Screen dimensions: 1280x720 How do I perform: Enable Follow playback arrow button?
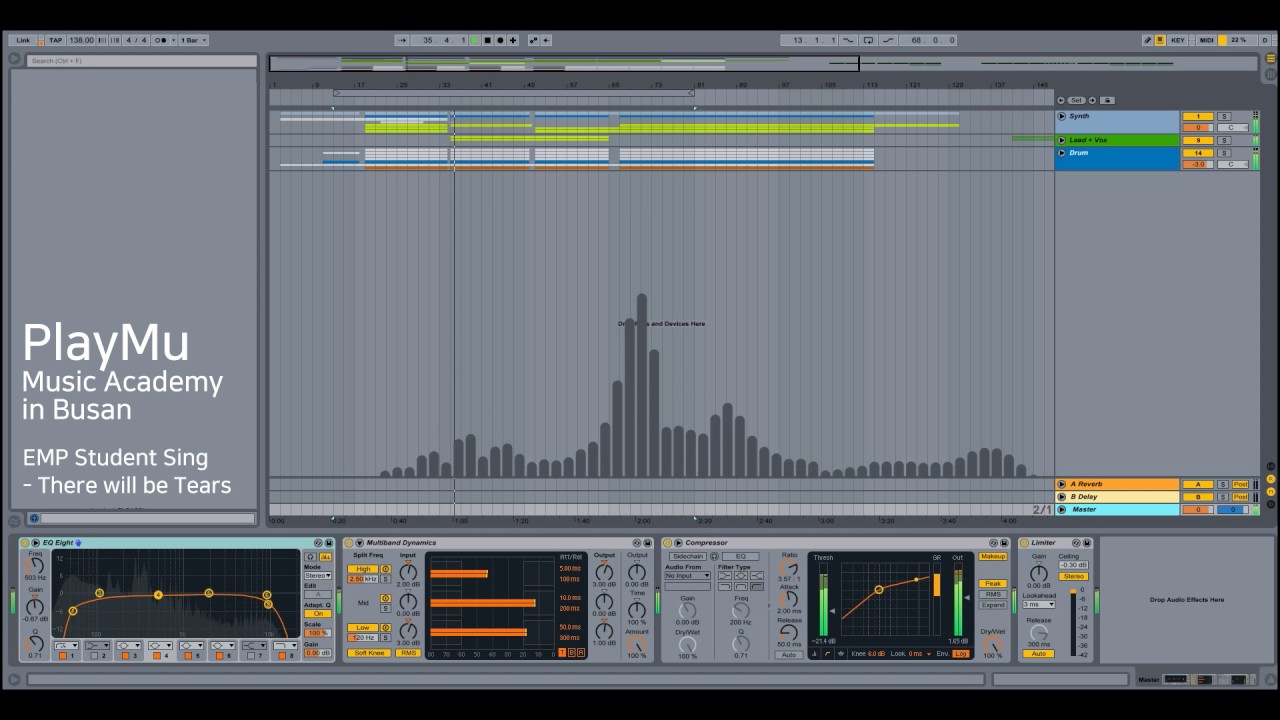pyautogui.click(x=401, y=40)
